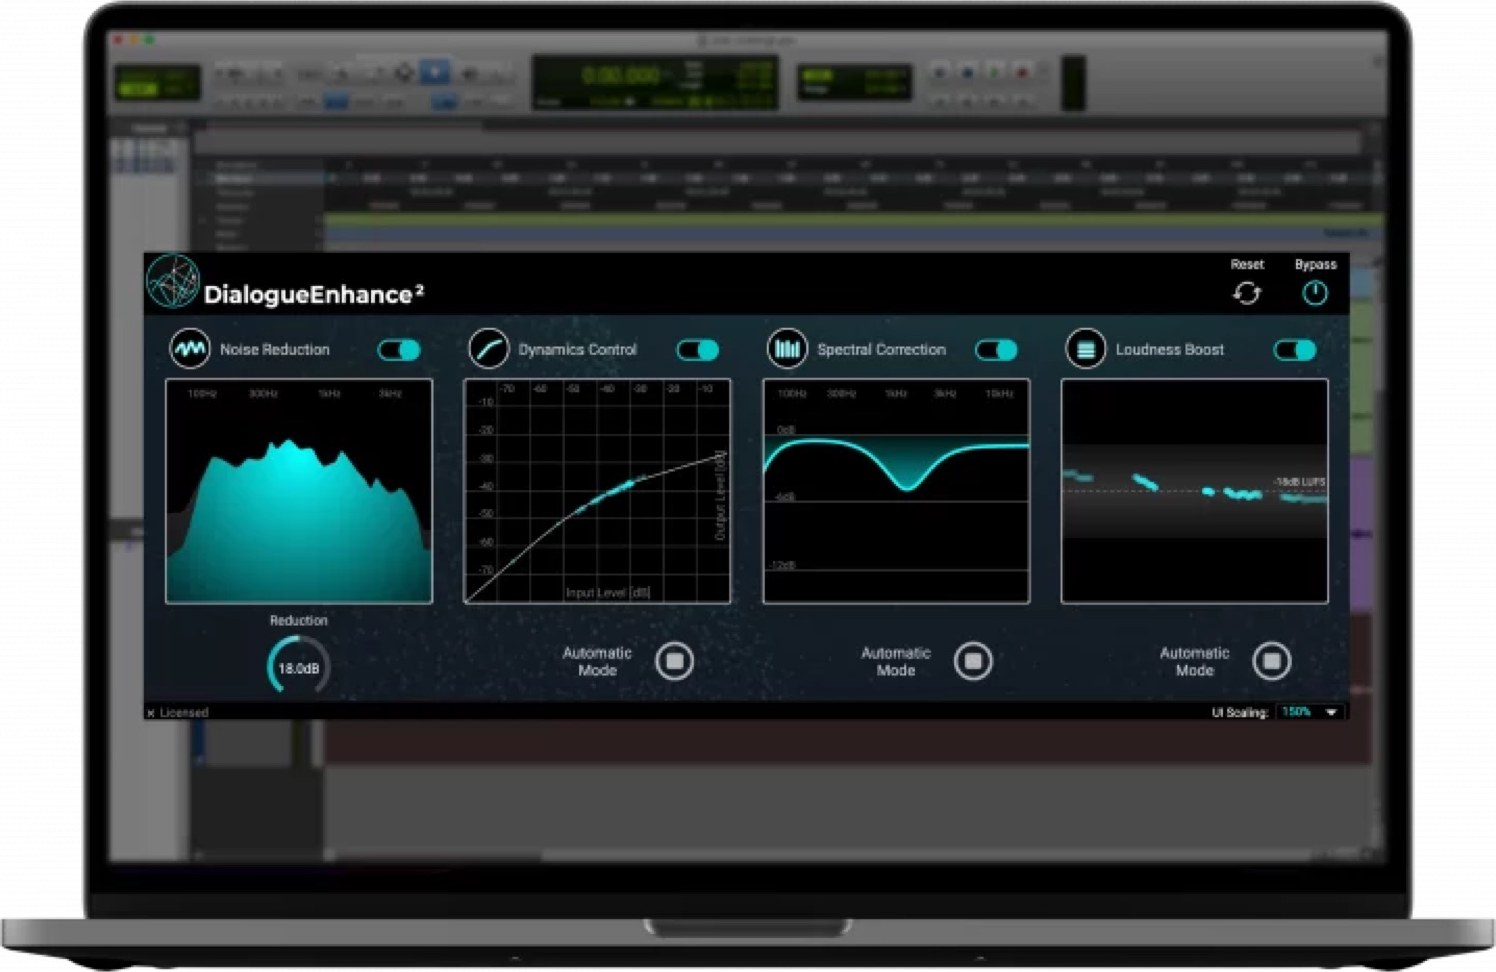The height and width of the screenshot is (972, 1496).
Task: Enable Automatic Mode for Dynamics Control
Action: coord(675,661)
